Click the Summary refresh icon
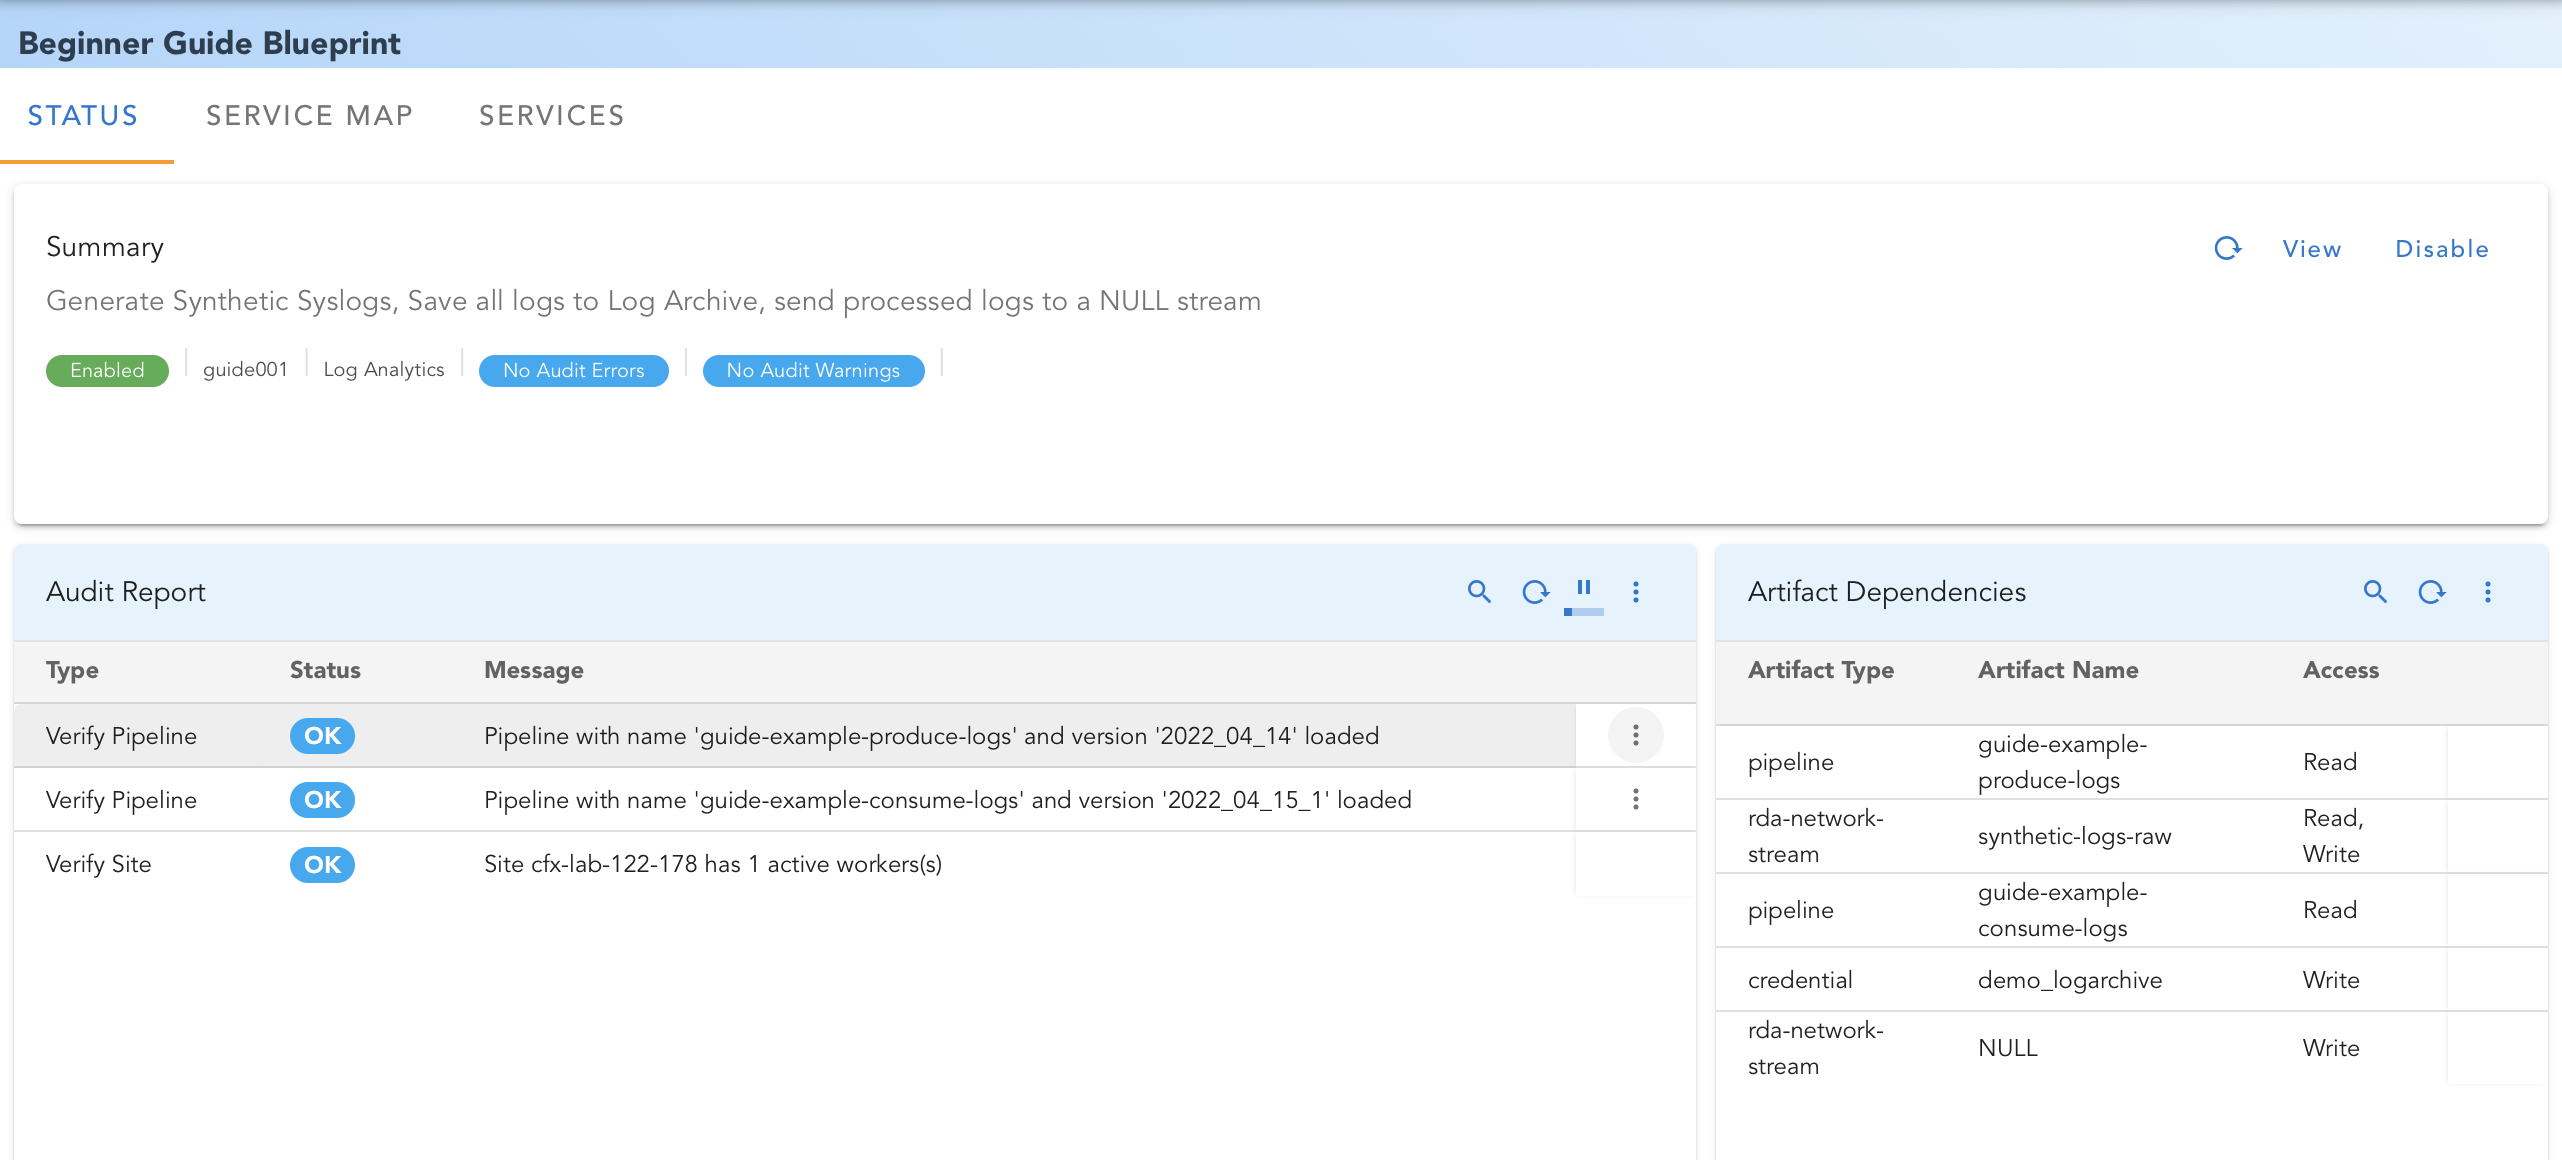 click(2227, 248)
